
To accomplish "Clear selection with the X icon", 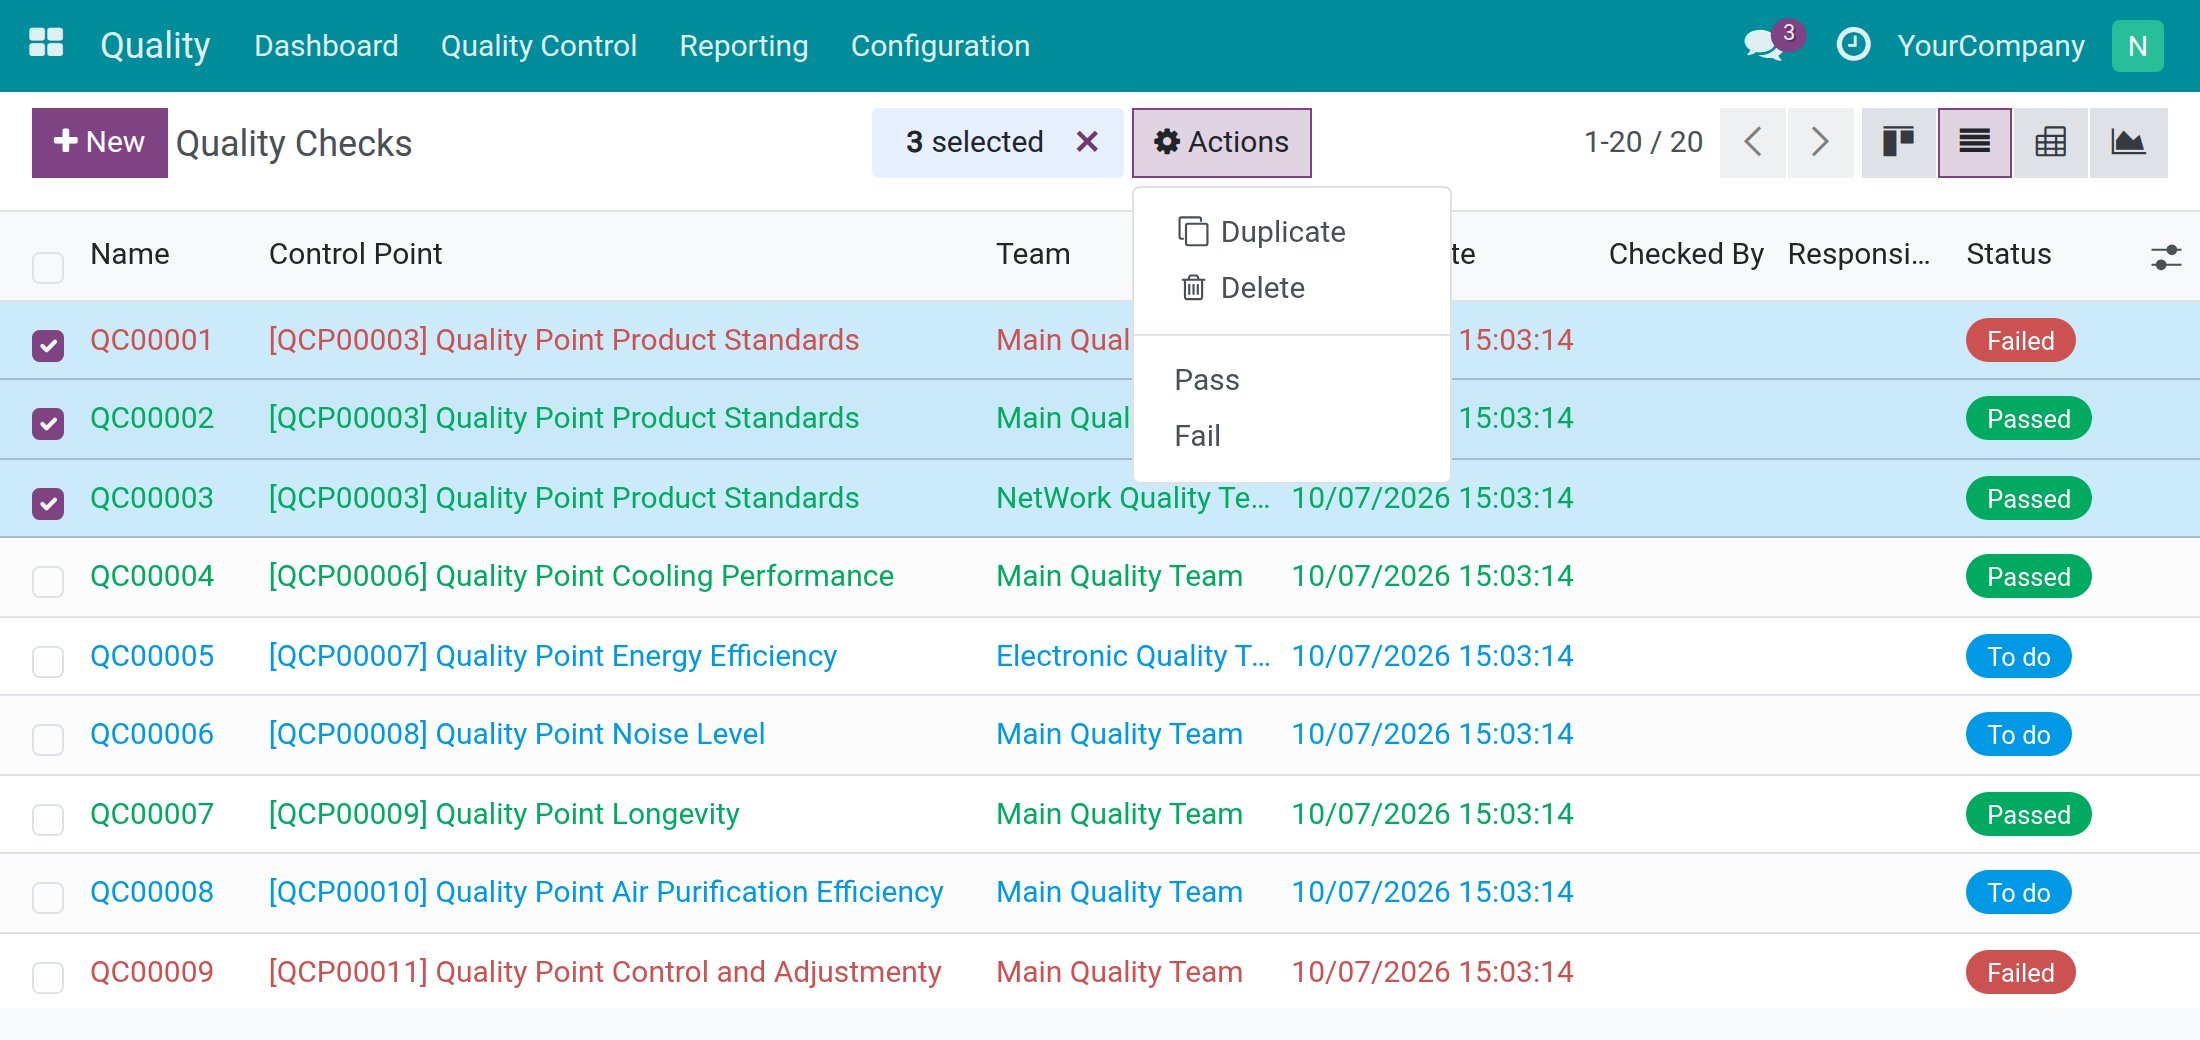I will (x=1087, y=142).
